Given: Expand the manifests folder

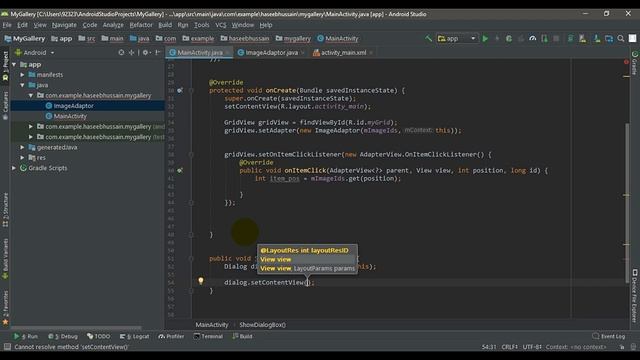Looking at the screenshot, I should point(22,75).
